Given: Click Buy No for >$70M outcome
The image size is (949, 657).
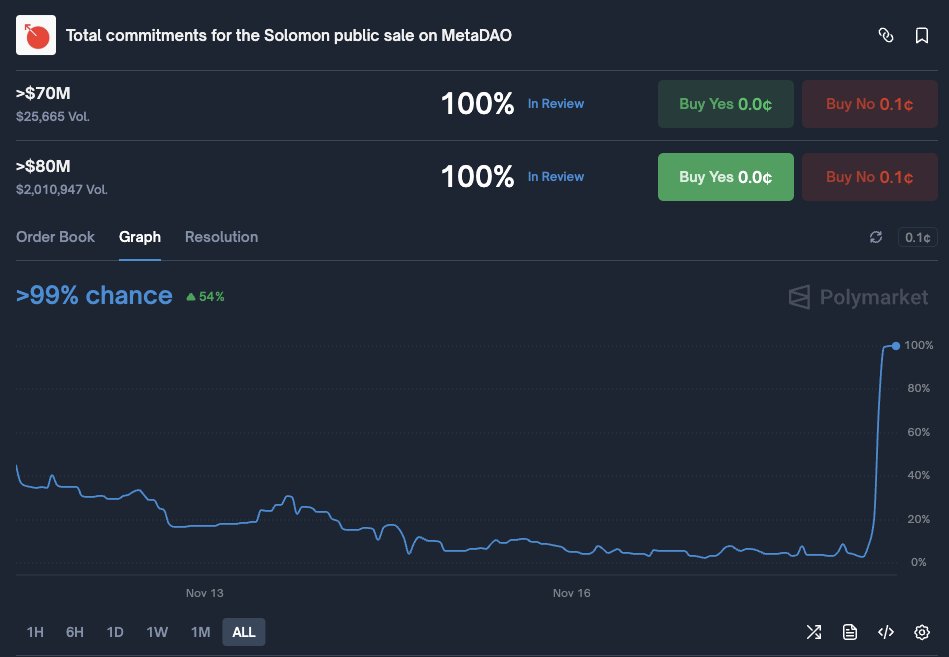Looking at the screenshot, I should tap(870, 104).
